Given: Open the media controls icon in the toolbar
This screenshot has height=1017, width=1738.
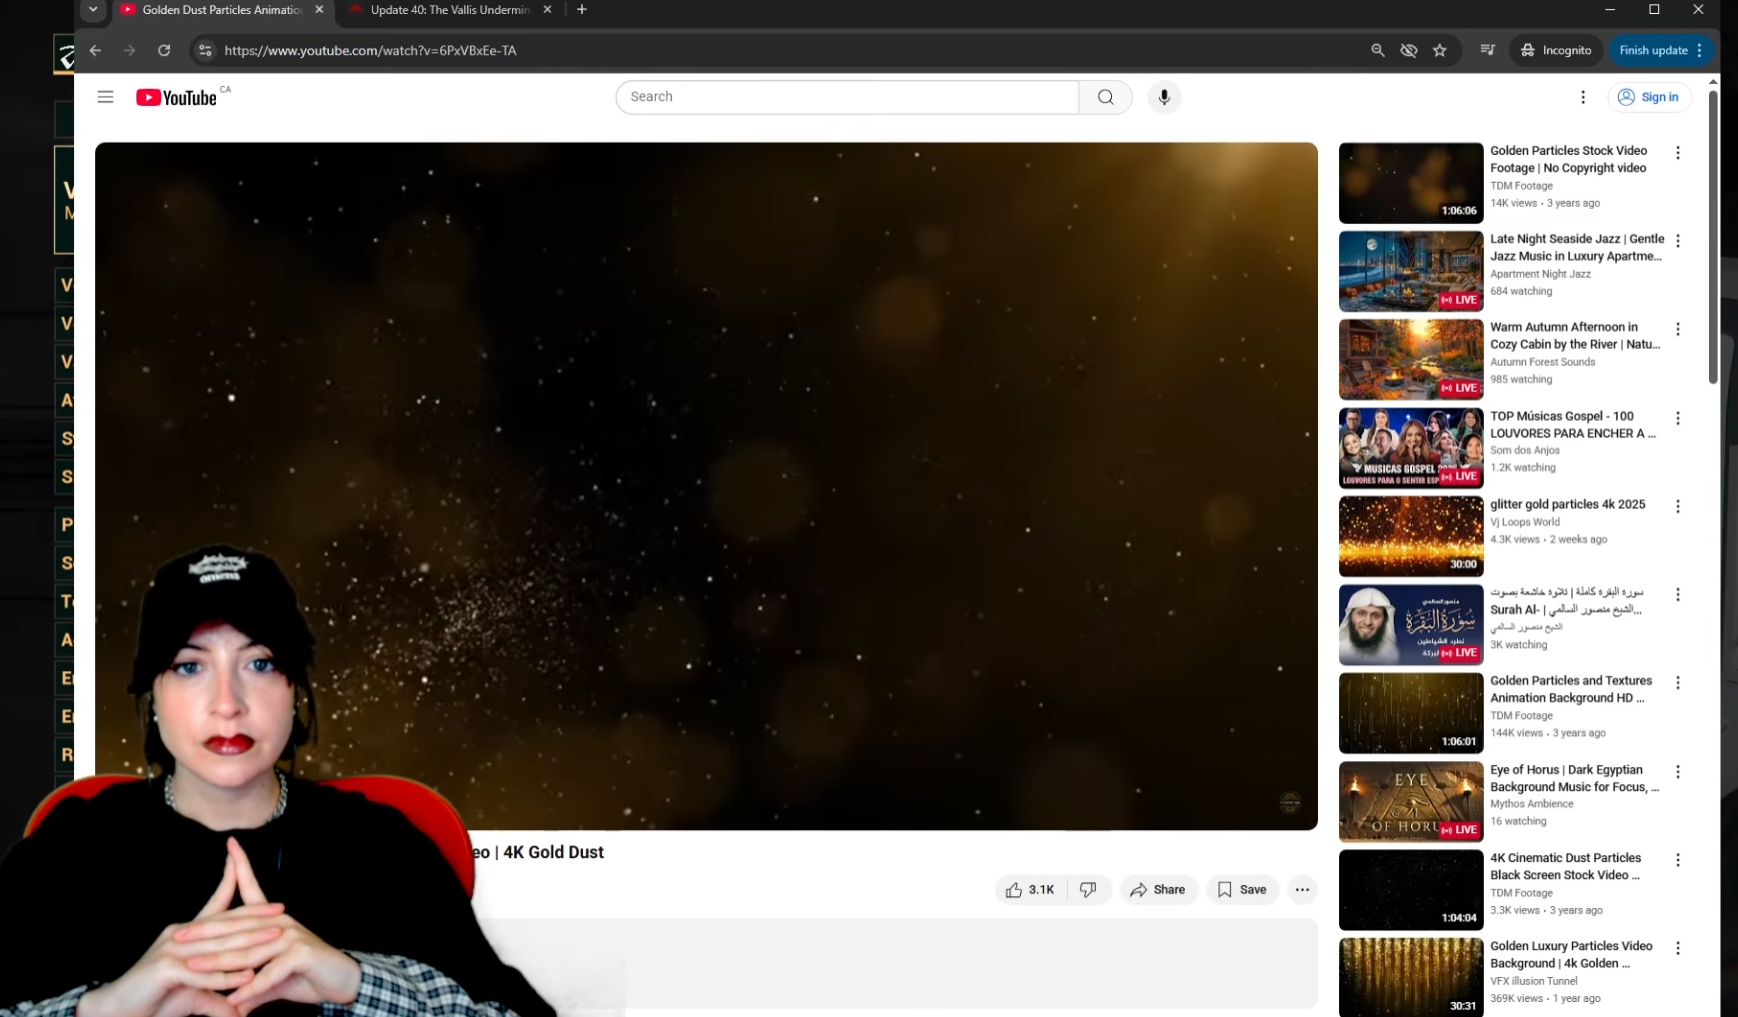Looking at the screenshot, I should pos(1487,50).
